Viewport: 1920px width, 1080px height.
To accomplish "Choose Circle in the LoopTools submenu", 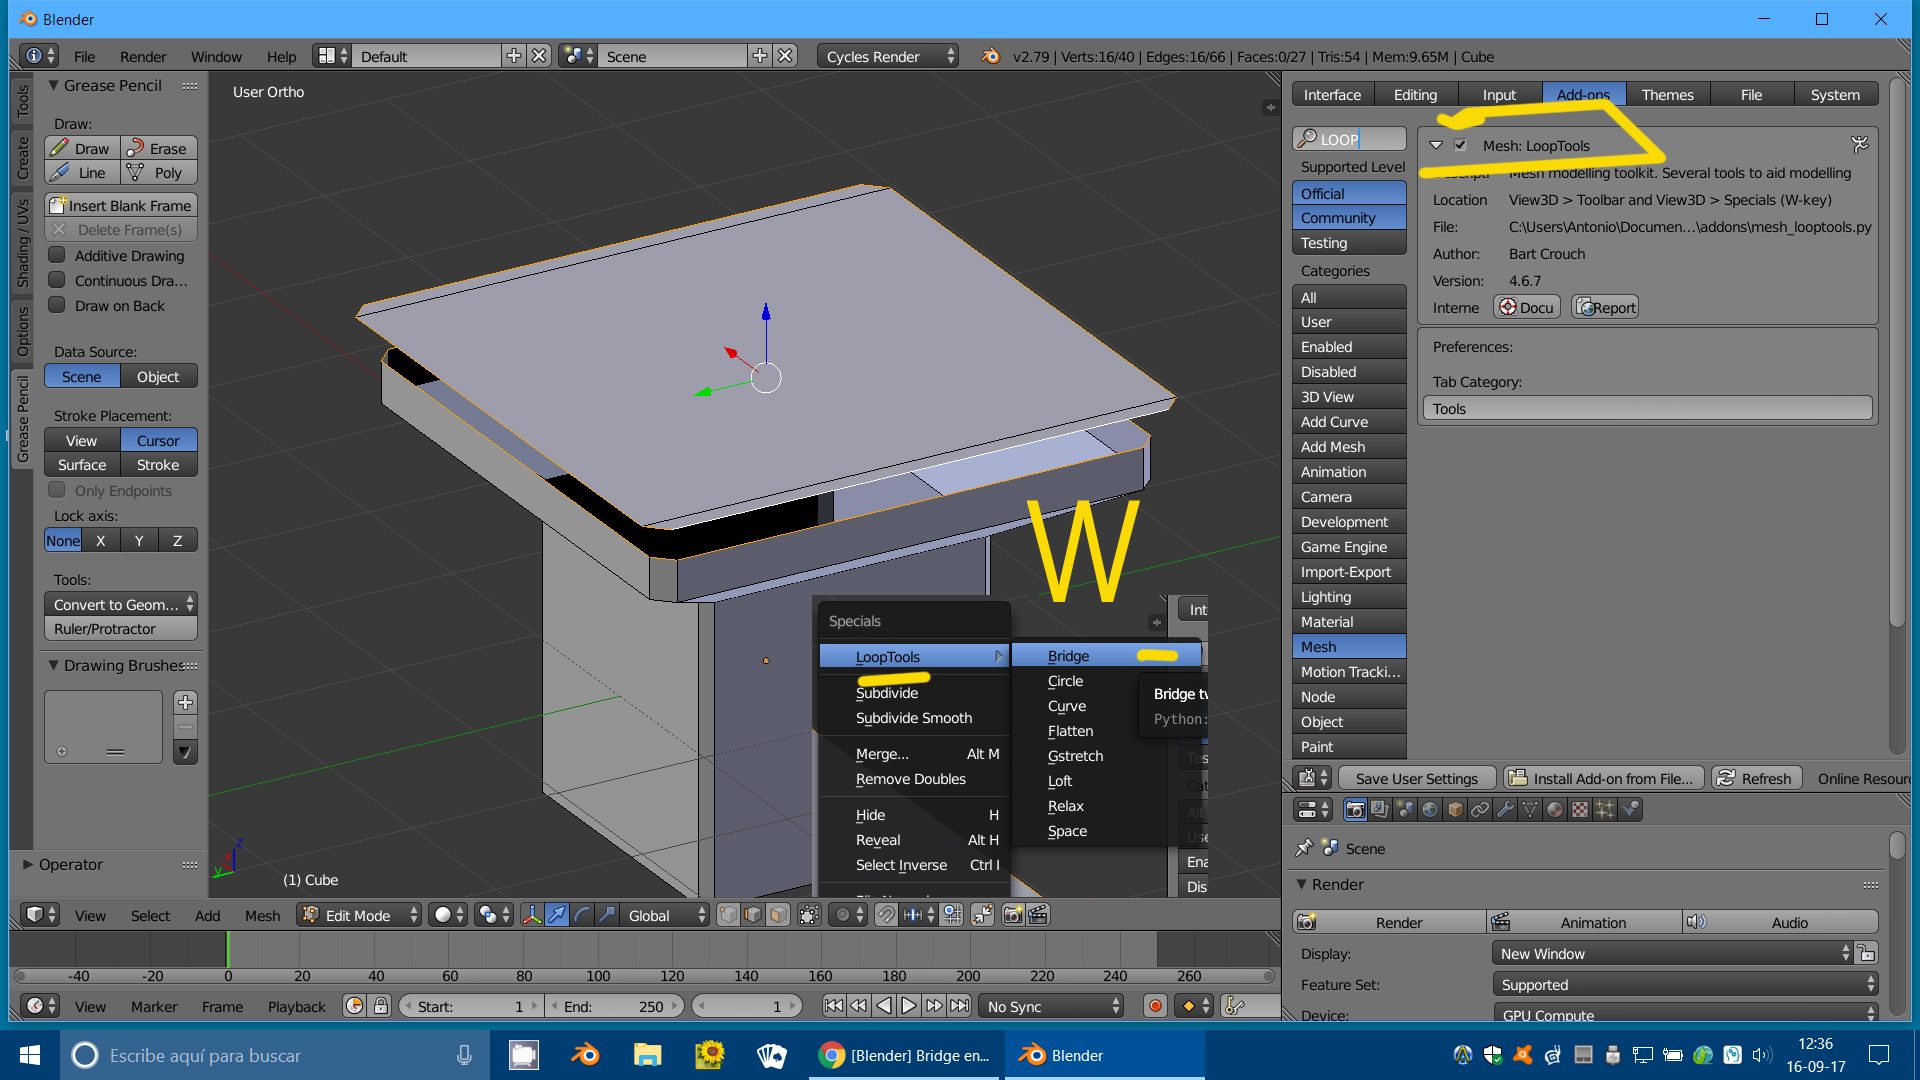I will 1066,681.
